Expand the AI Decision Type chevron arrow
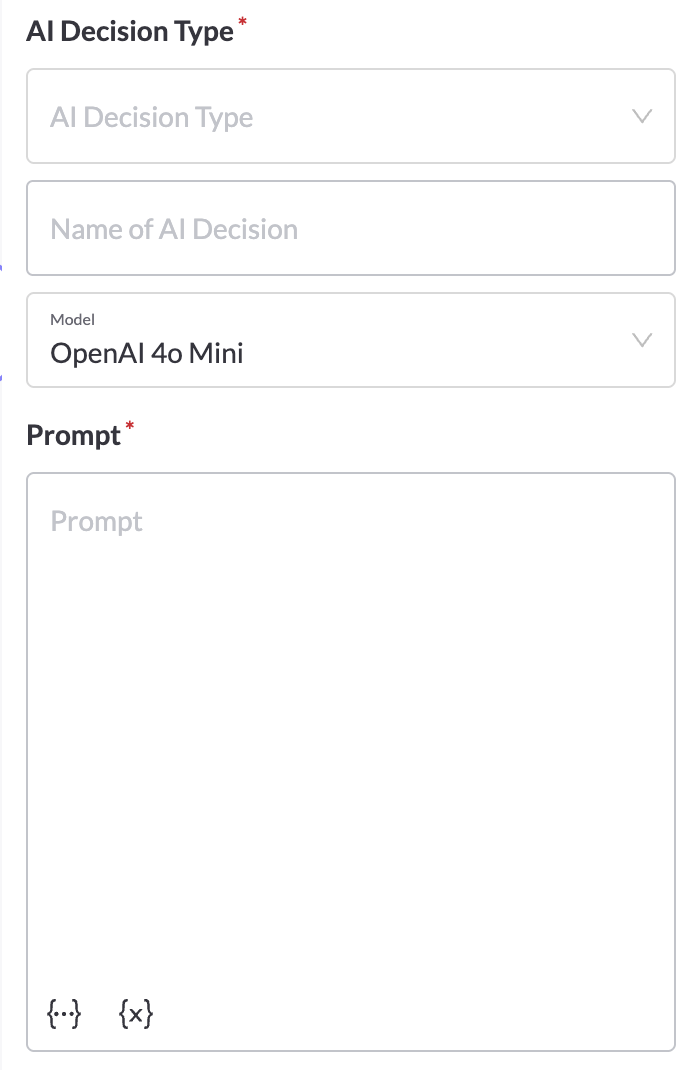Image resolution: width=684 pixels, height=1070 pixels. pos(642,116)
